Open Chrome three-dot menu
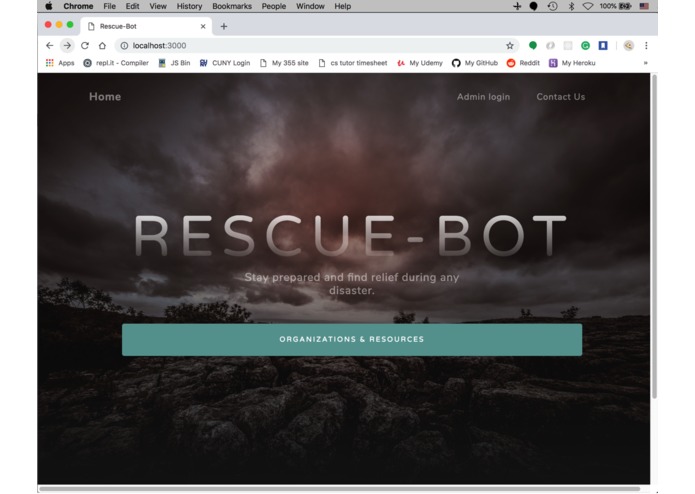695x494 pixels. 646,45
